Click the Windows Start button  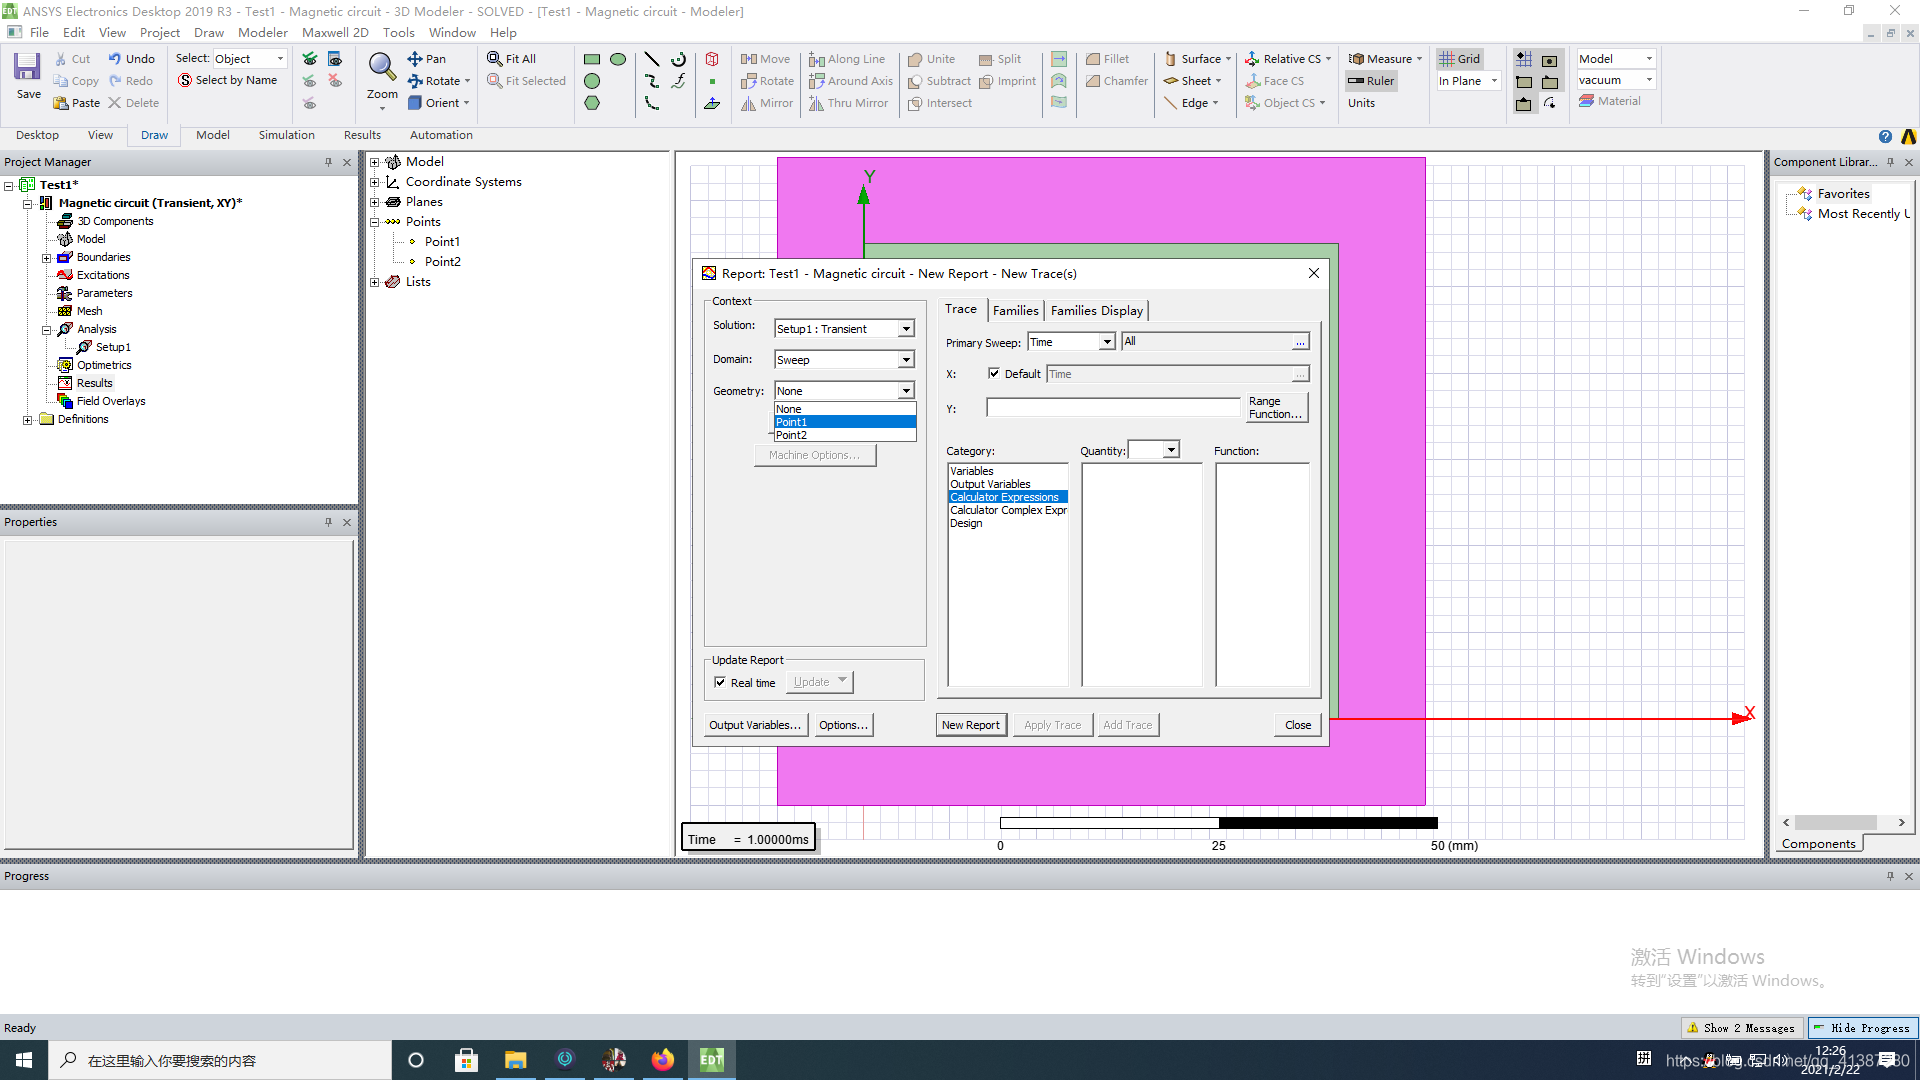pos(24,1060)
